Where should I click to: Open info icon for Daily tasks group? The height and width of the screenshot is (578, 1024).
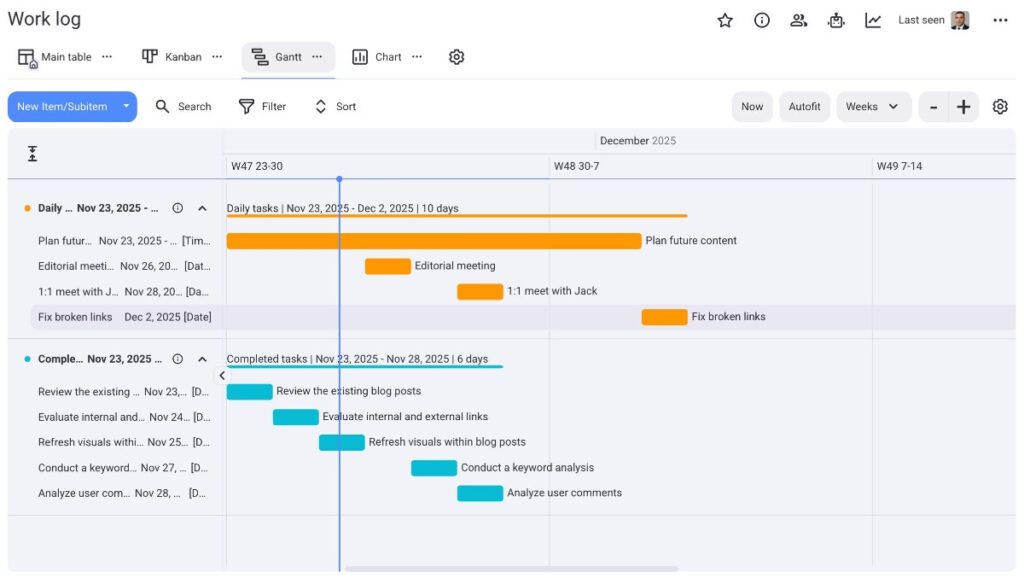[178, 208]
